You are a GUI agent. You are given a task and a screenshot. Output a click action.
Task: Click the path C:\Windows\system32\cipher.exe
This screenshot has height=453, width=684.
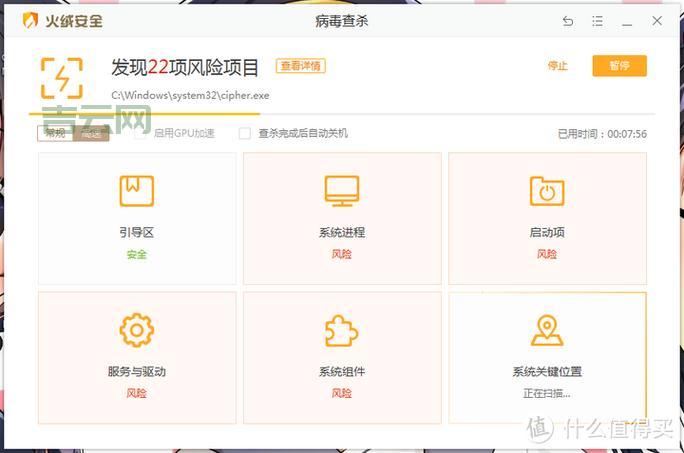190,95
